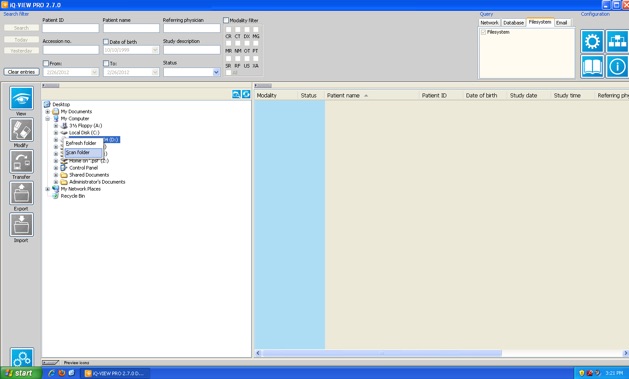Enable the To date checkbox

(x=106, y=63)
